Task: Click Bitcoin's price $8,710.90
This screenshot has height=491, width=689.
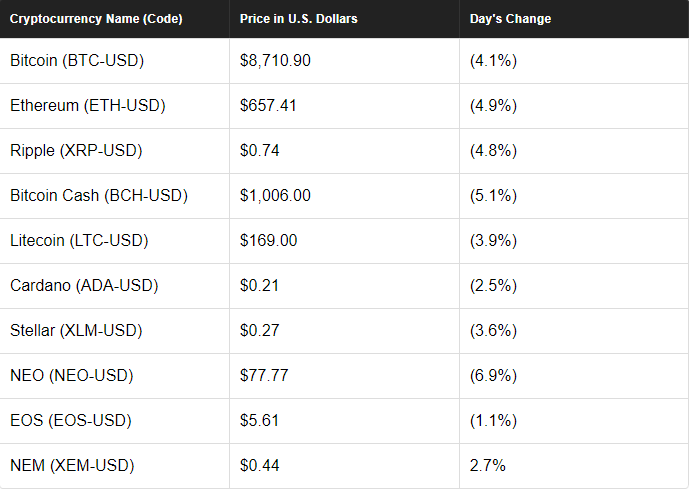Action: pyautogui.click(x=275, y=61)
